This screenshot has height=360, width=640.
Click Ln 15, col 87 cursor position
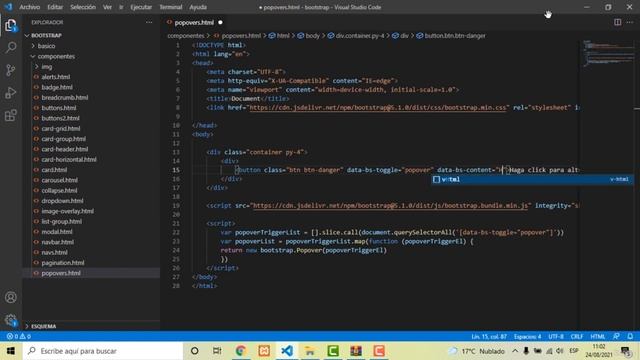pos(489,336)
